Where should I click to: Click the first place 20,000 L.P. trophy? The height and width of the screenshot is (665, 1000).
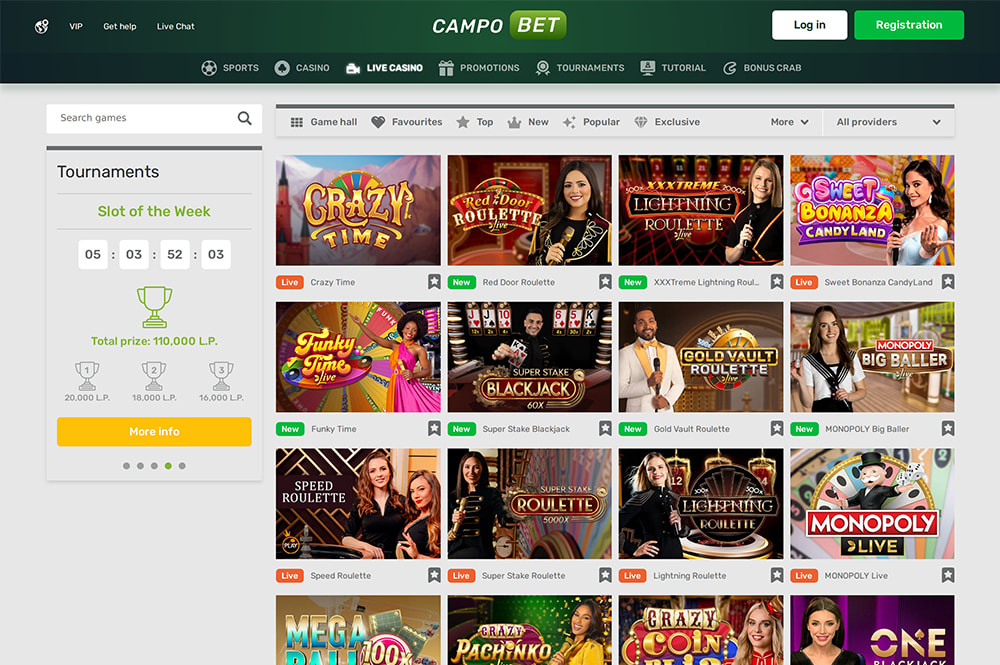(87, 376)
